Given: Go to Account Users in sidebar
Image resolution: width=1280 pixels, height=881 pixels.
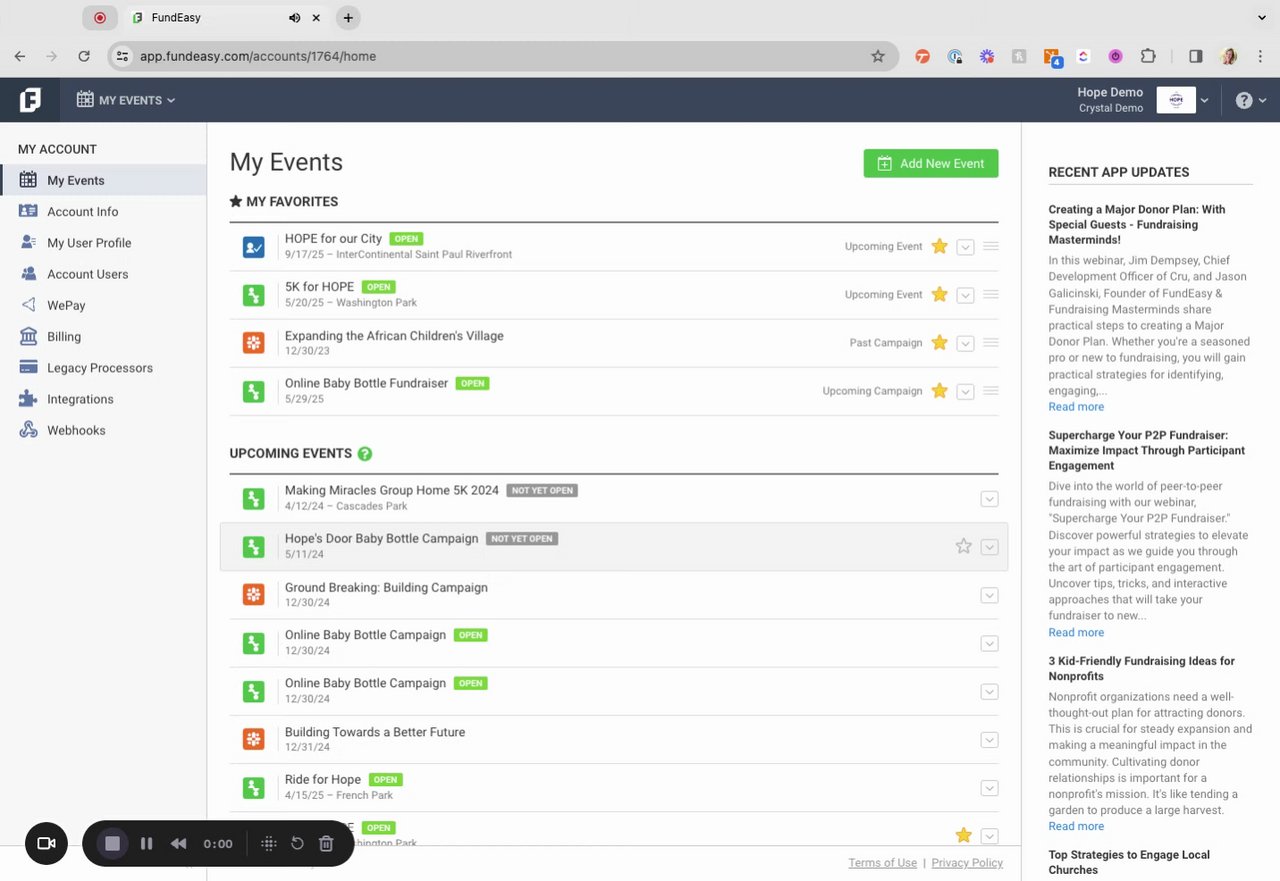Looking at the screenshot, I should click(x=103, y=274).
